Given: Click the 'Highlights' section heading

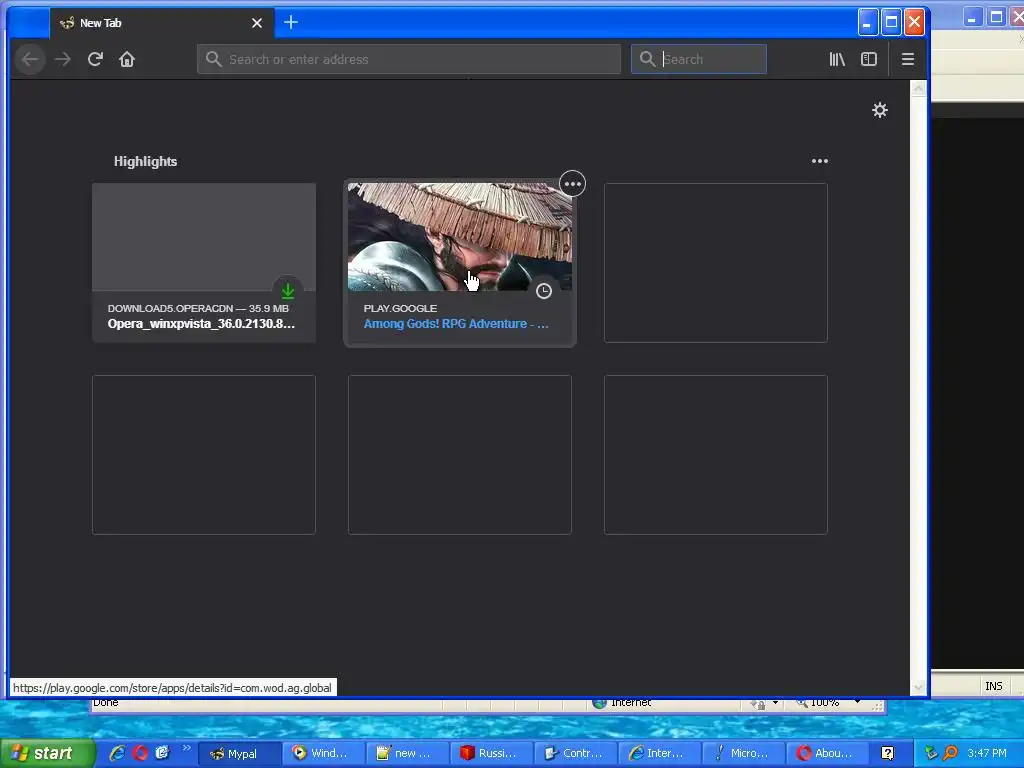Looking at the screenshot, I should pos(146,161).
